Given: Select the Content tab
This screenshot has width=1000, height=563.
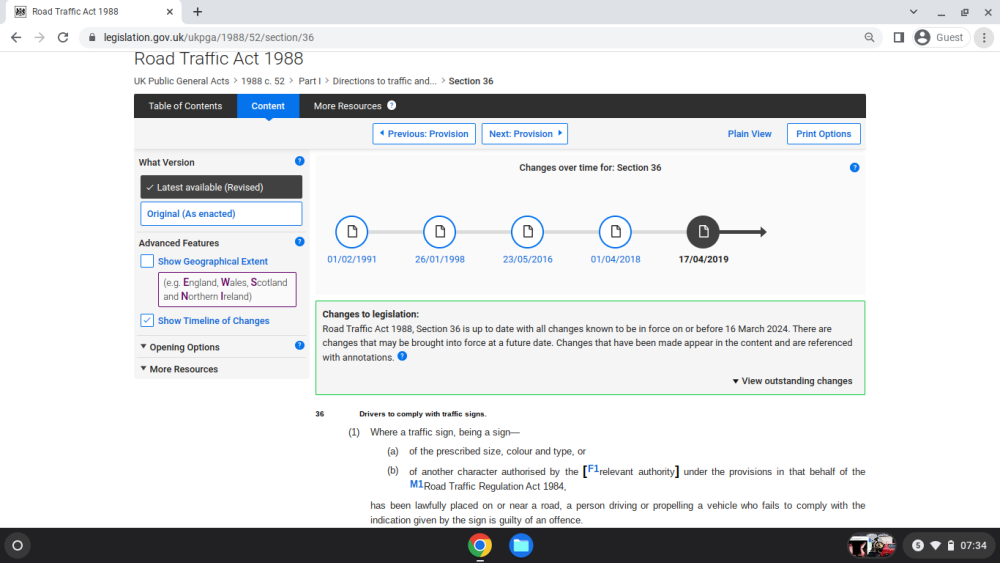Looking at the screenshot, I should click(x=268, y=106).
